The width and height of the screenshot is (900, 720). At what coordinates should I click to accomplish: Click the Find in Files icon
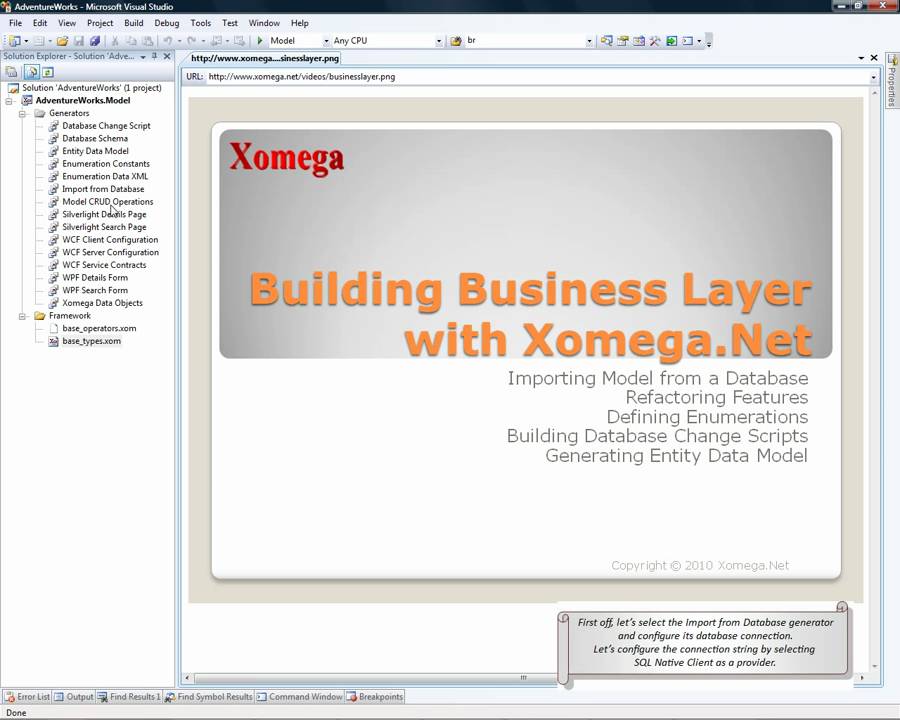click(x=456, y=41)
